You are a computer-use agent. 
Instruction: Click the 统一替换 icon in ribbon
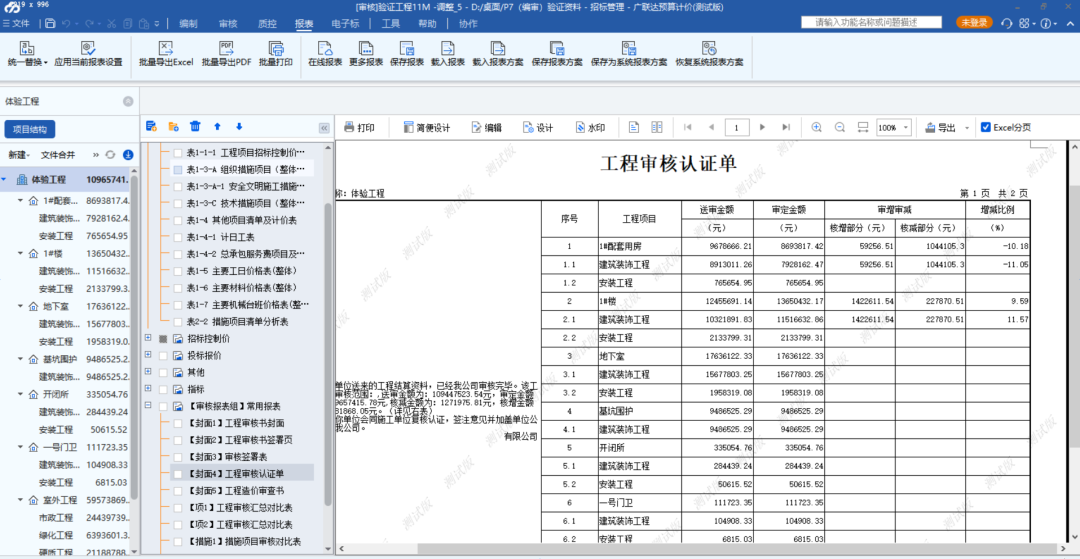pyautogui.click(x=27, y=48)
